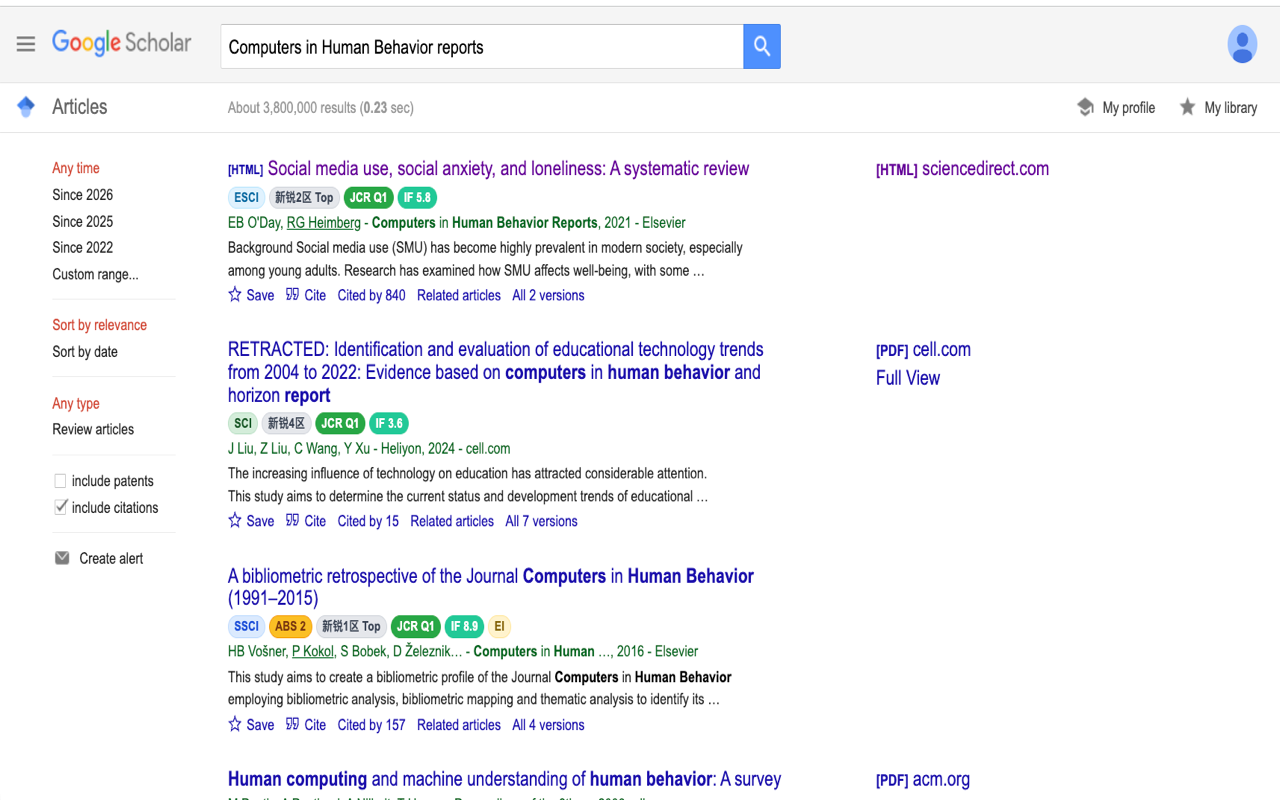Open Related articles for Social media use result

tap(459, 295)
